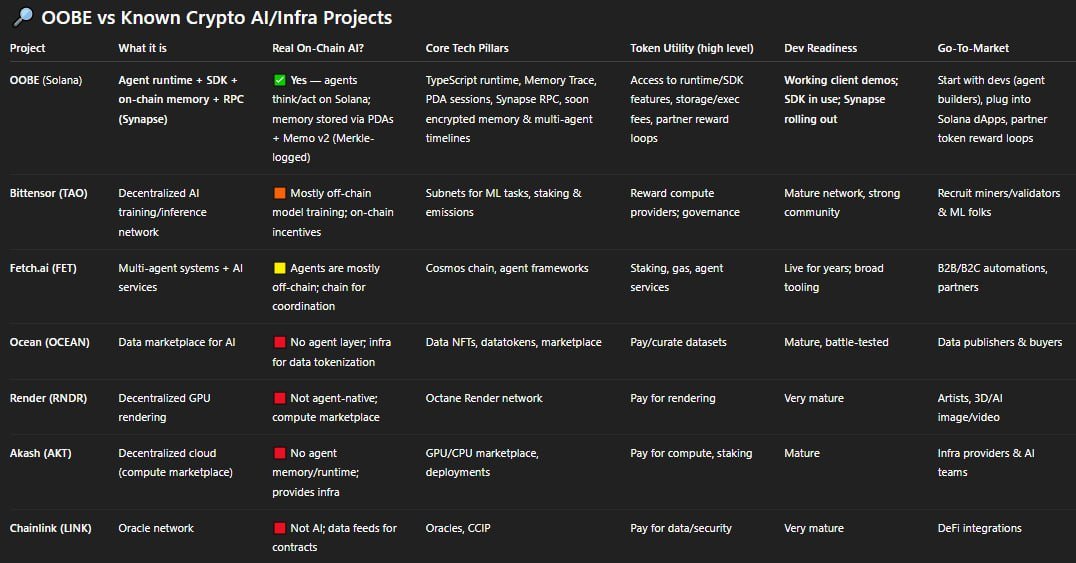
Task: Click the orange square in Bittensor row
Action: 279,194
